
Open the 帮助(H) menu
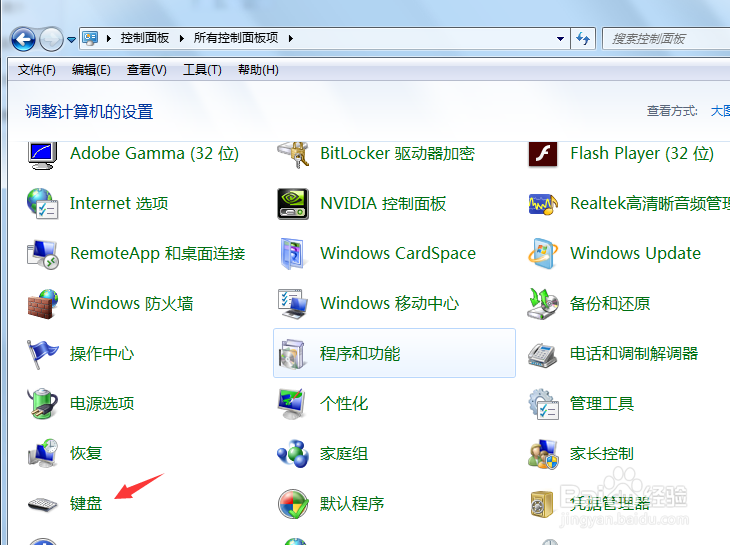(258, 70)
